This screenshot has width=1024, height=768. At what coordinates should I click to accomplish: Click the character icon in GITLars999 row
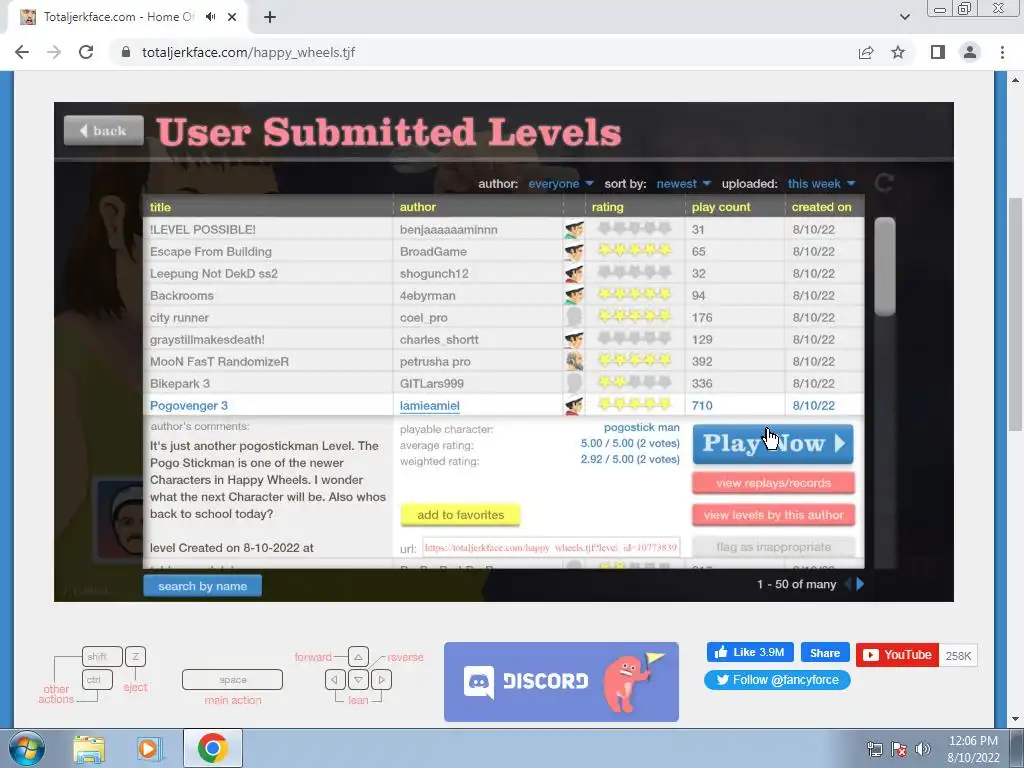(574, 383)
